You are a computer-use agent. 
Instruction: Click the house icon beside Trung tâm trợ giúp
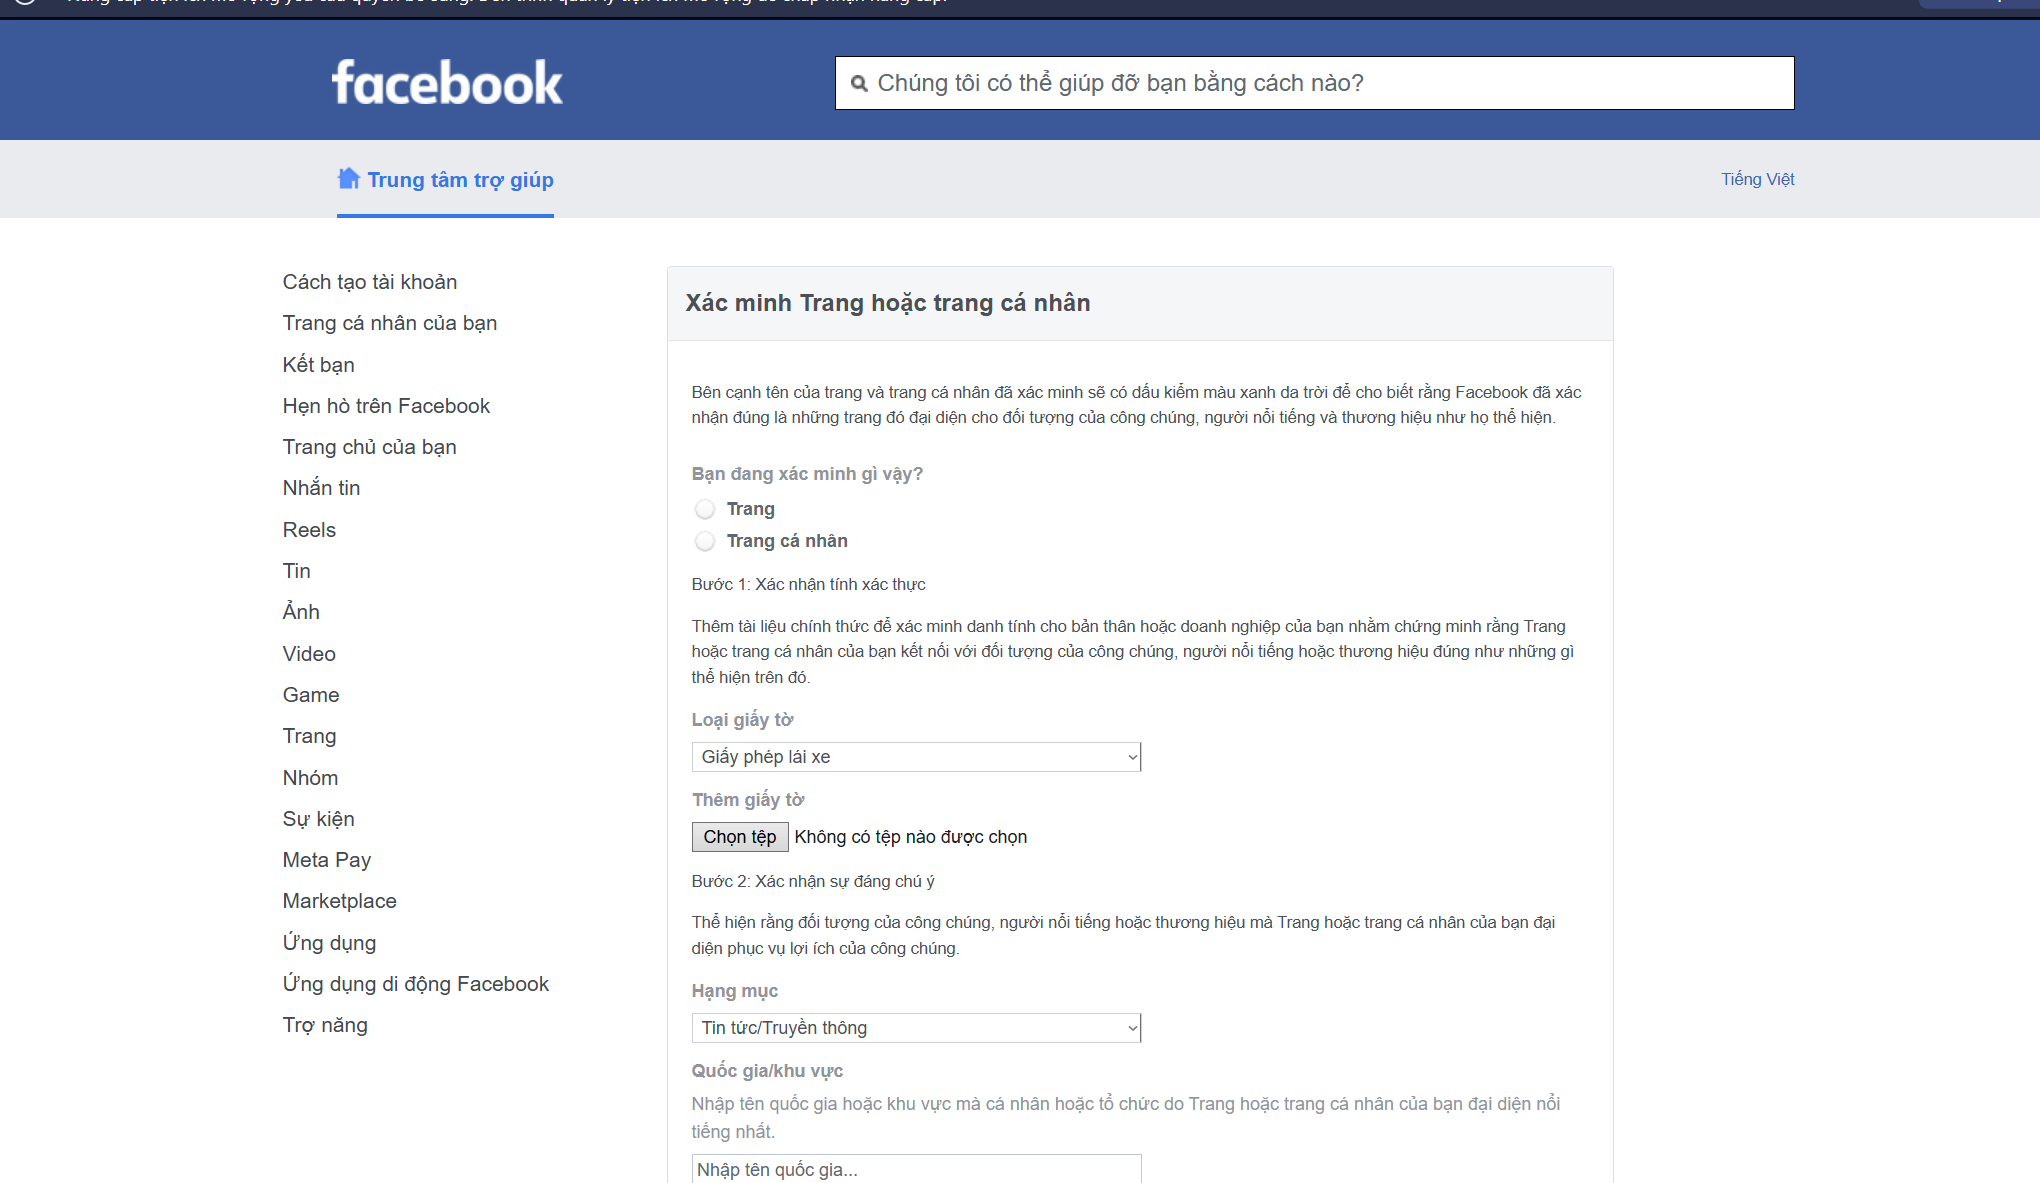point(347,178)
